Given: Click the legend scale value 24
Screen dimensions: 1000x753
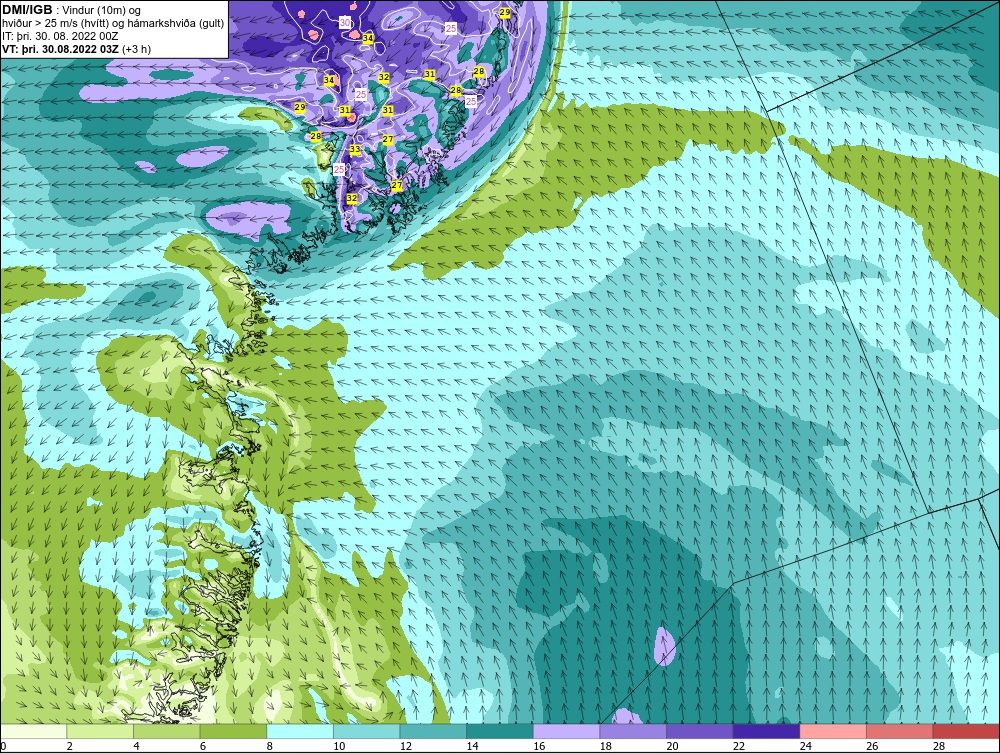Looking at the screenshot, I should pos(805,746).
